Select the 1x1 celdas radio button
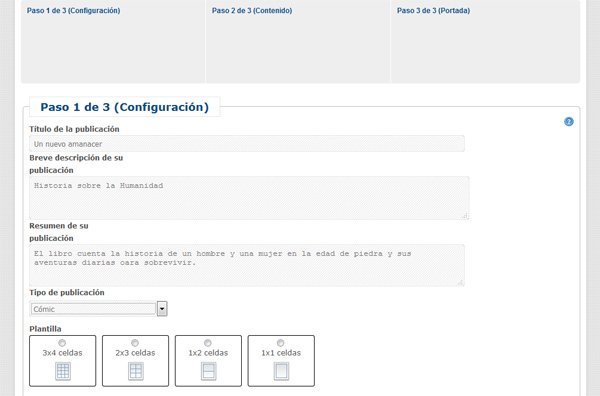600x396 pixels. pos(280,343)
